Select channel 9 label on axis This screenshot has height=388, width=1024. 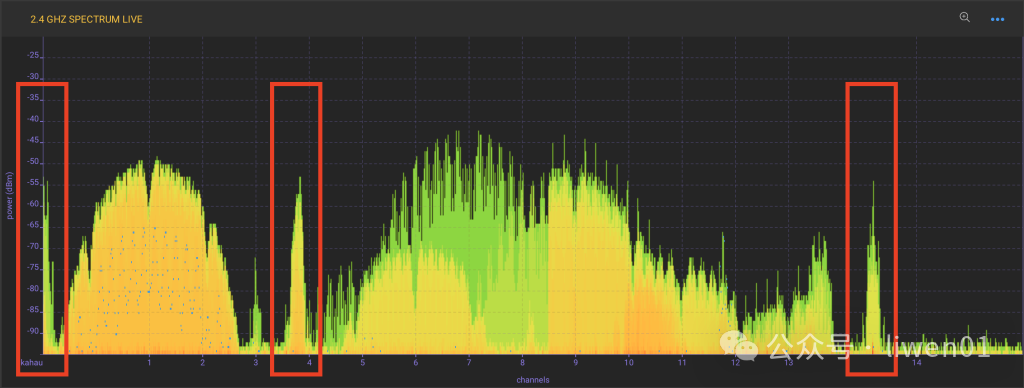(x=575, y=363)
